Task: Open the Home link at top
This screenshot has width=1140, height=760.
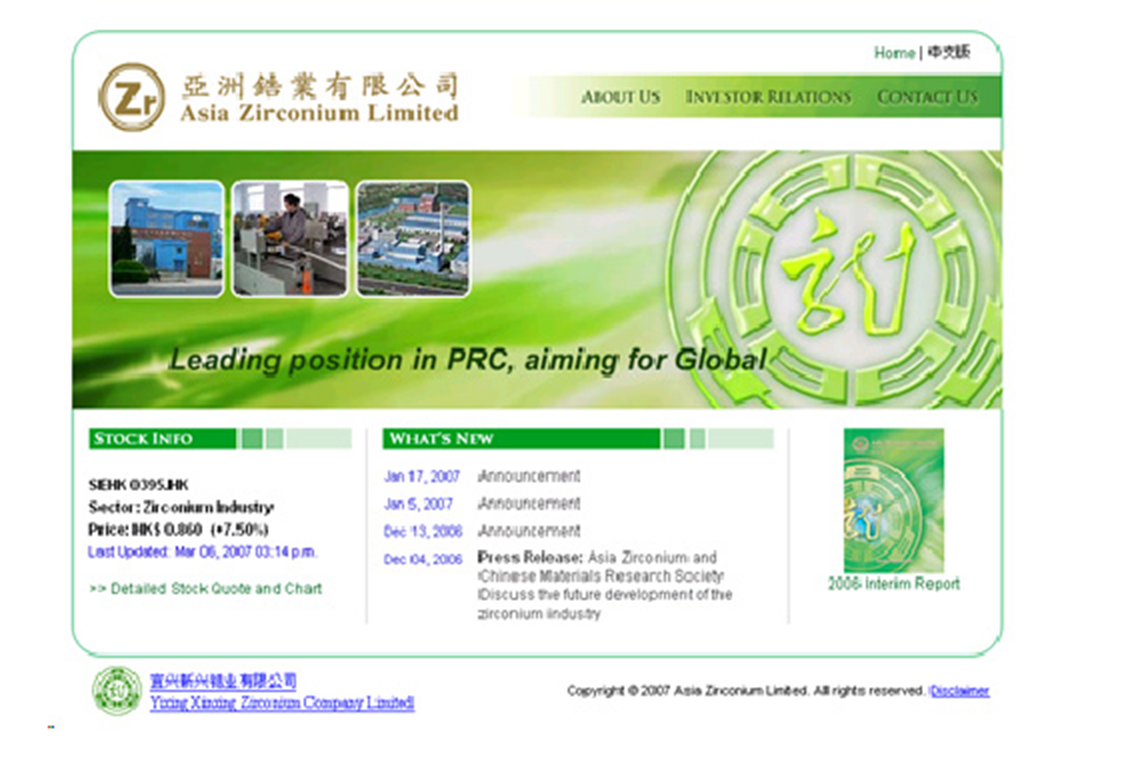Action: [894, 53]
